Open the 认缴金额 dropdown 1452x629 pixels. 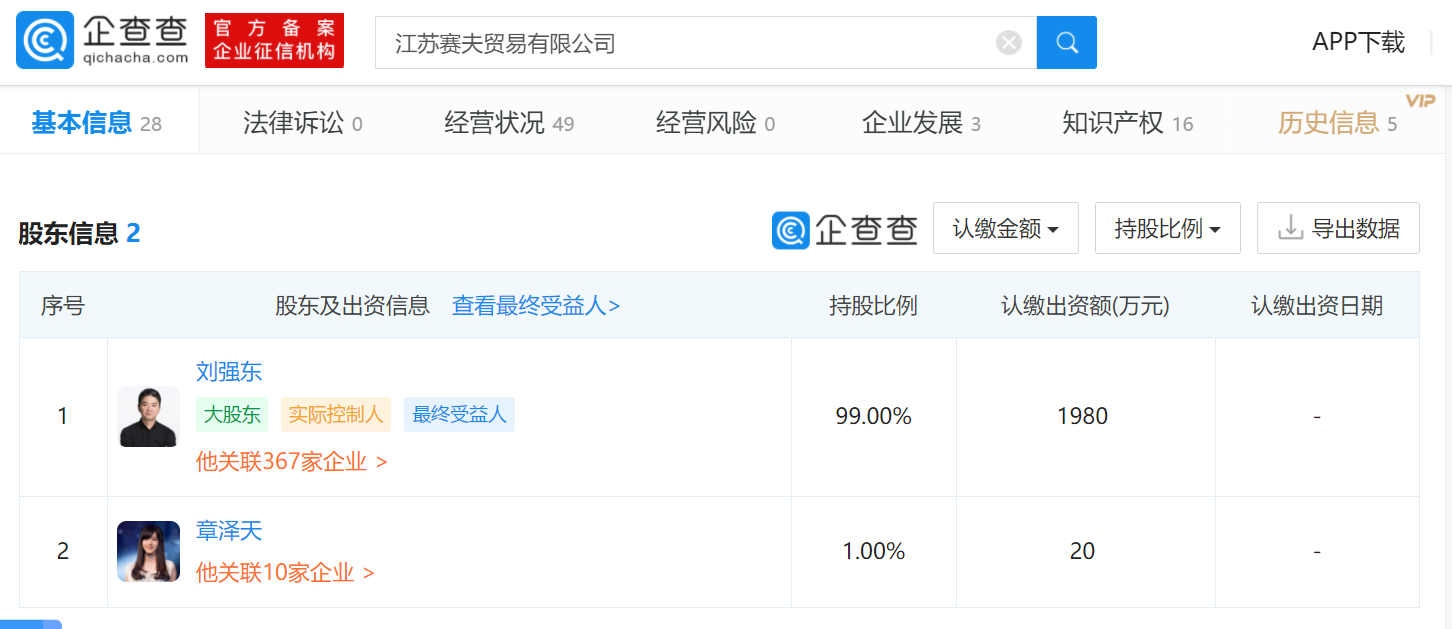click(1006, 228)
